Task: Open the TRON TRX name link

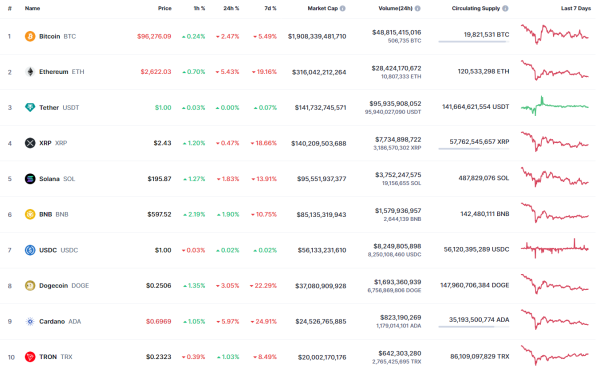Action: 56,357
